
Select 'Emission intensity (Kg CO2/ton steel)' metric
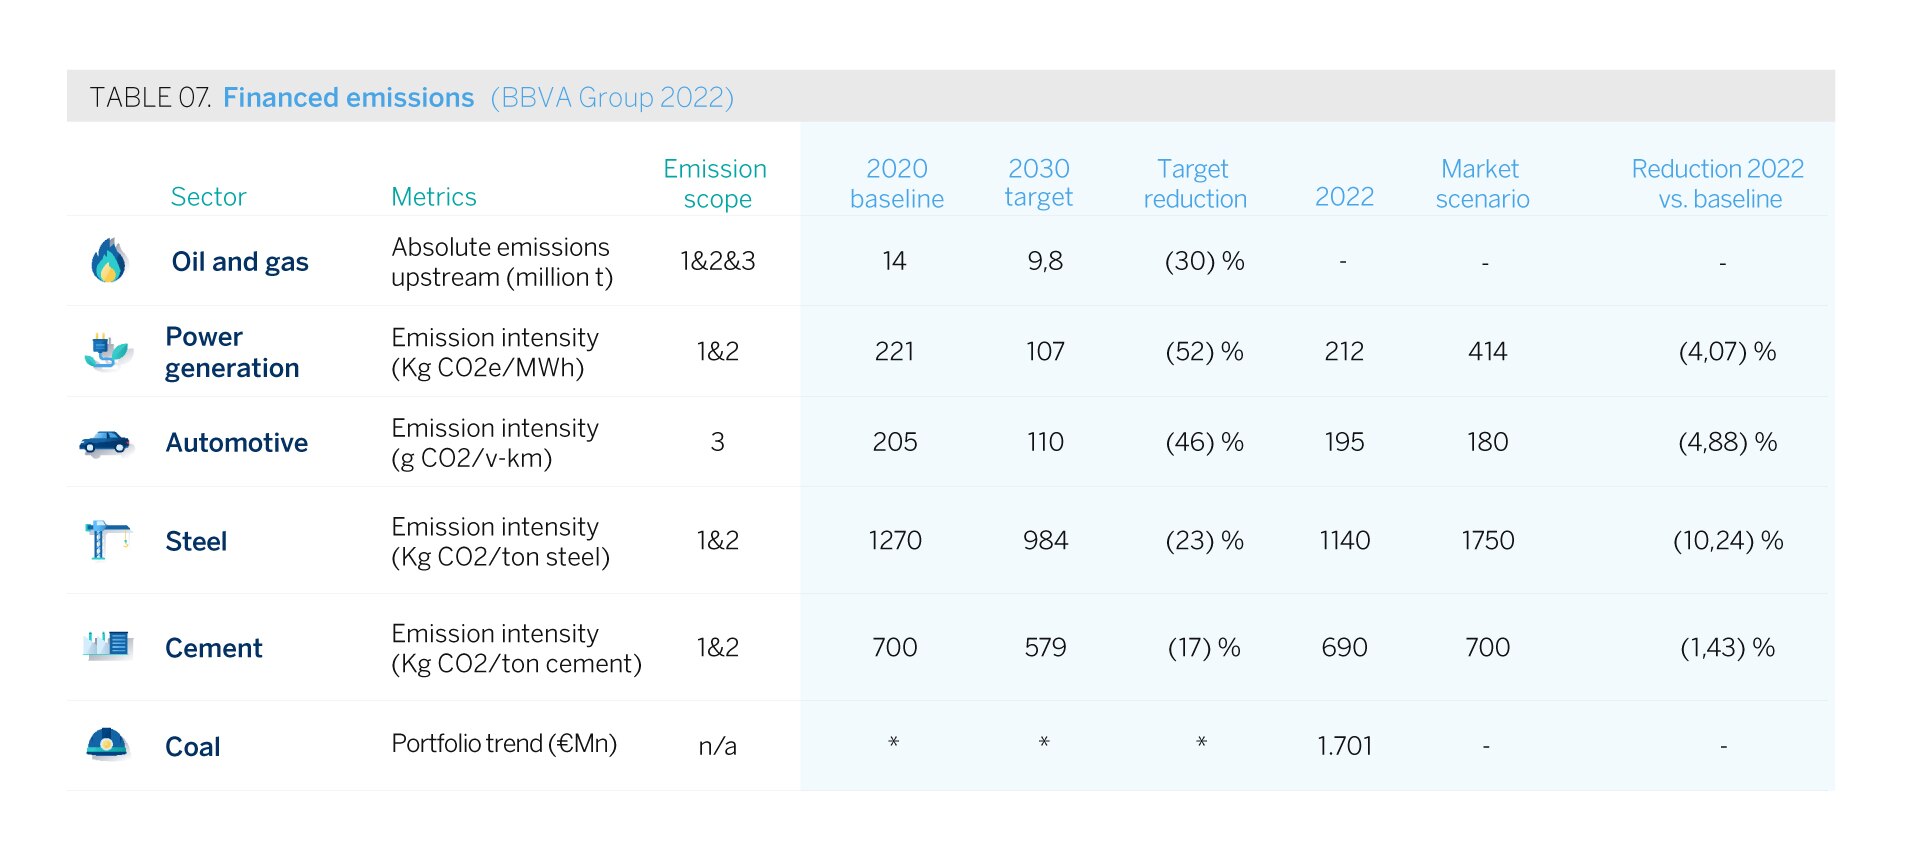[x=501, y=542]
